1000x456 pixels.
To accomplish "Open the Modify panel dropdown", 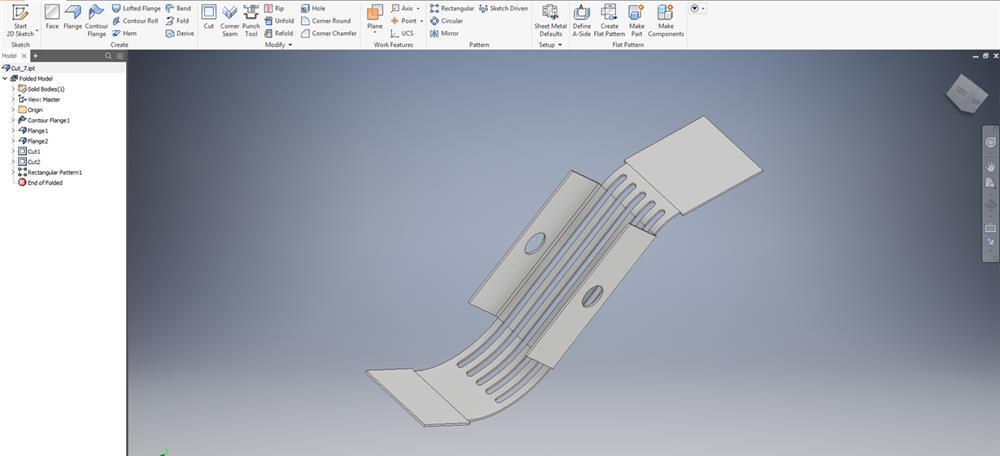I will [281, 45].
